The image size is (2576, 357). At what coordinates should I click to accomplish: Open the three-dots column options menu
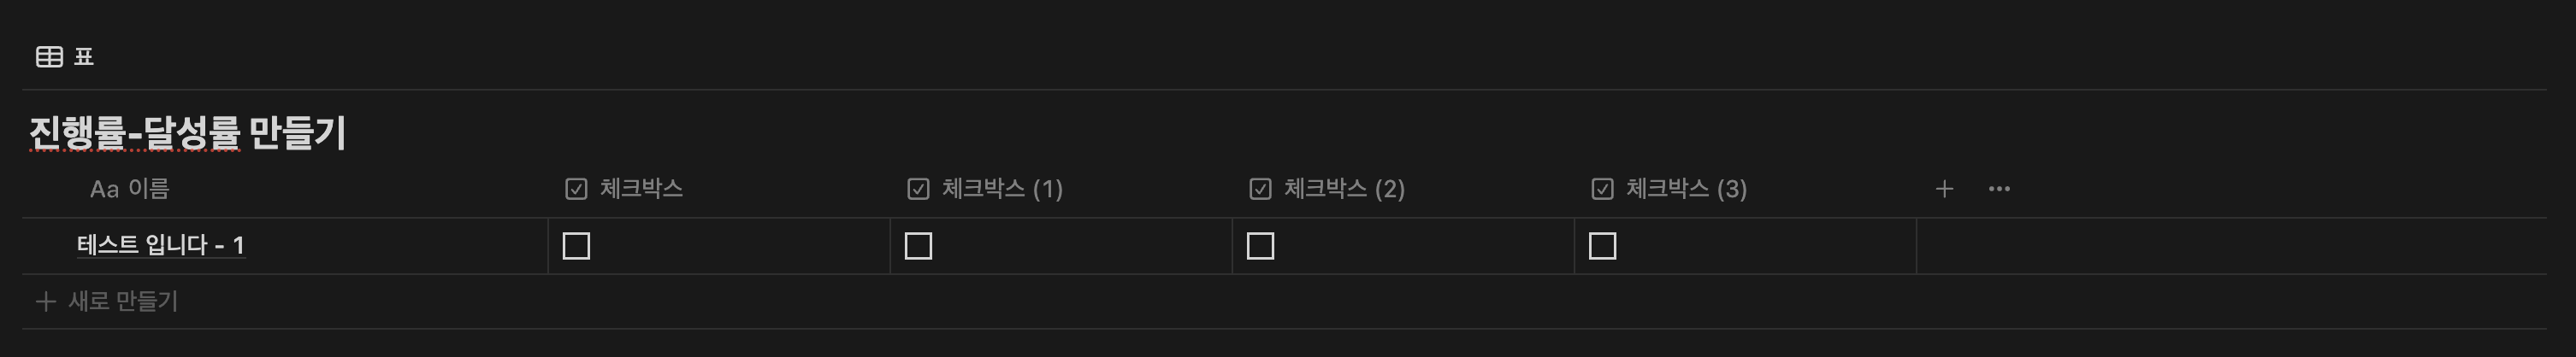point(1999,189)
